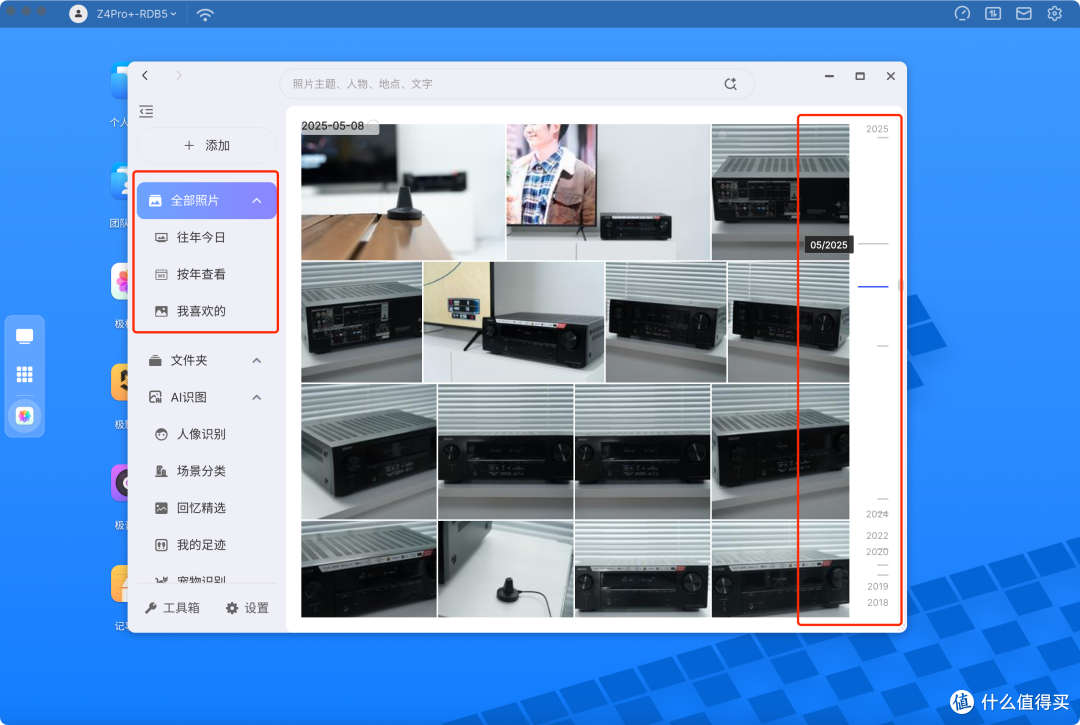Click the AI识图 icon

tap(156, 397)
